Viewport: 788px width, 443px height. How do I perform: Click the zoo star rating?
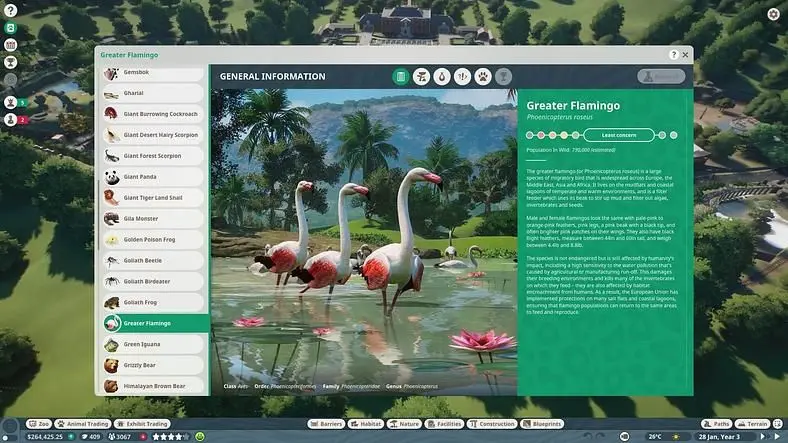click(x=171, y=437)
